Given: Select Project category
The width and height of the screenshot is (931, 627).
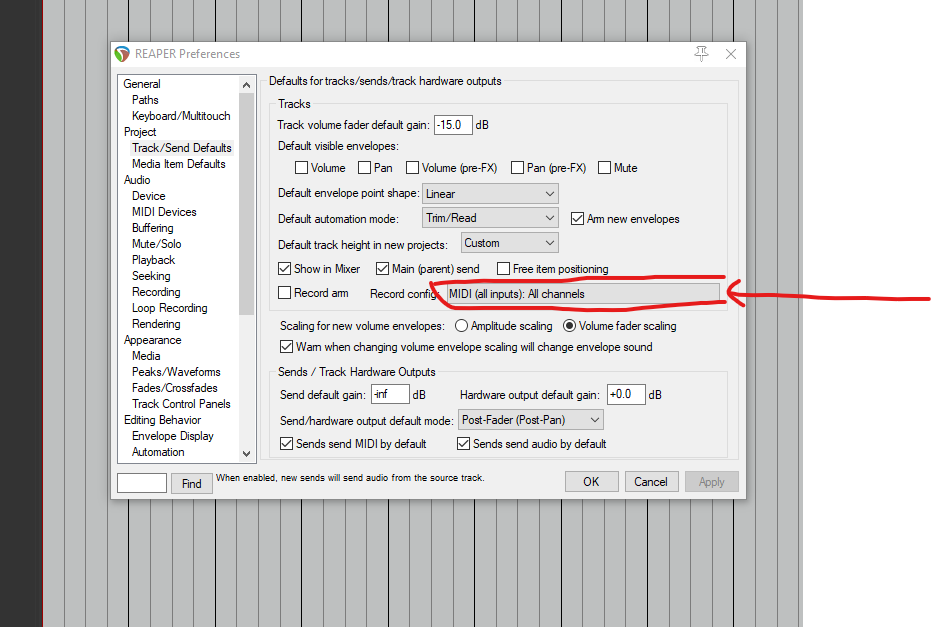Looking at the screenshot, I should 140,132.
